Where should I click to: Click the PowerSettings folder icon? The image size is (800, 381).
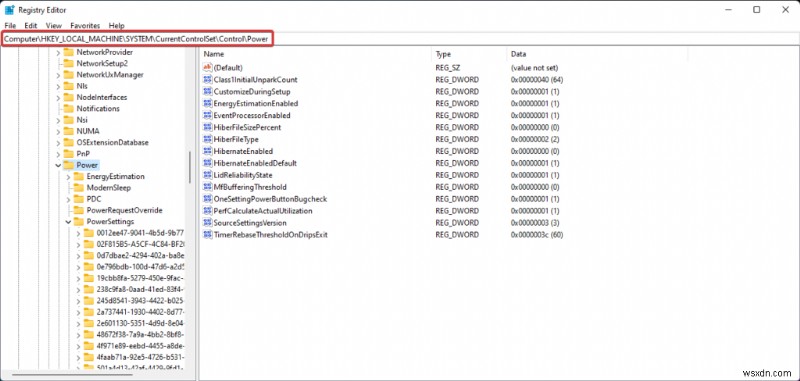(x=79, y=222)
